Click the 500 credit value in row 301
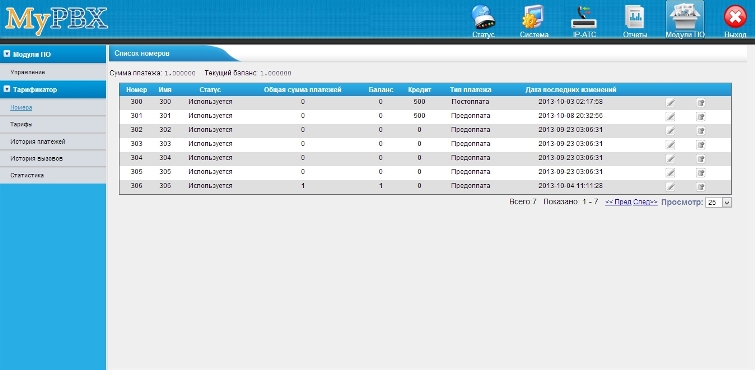This screenshot has width=755, height=370. [x=419, y=116]
